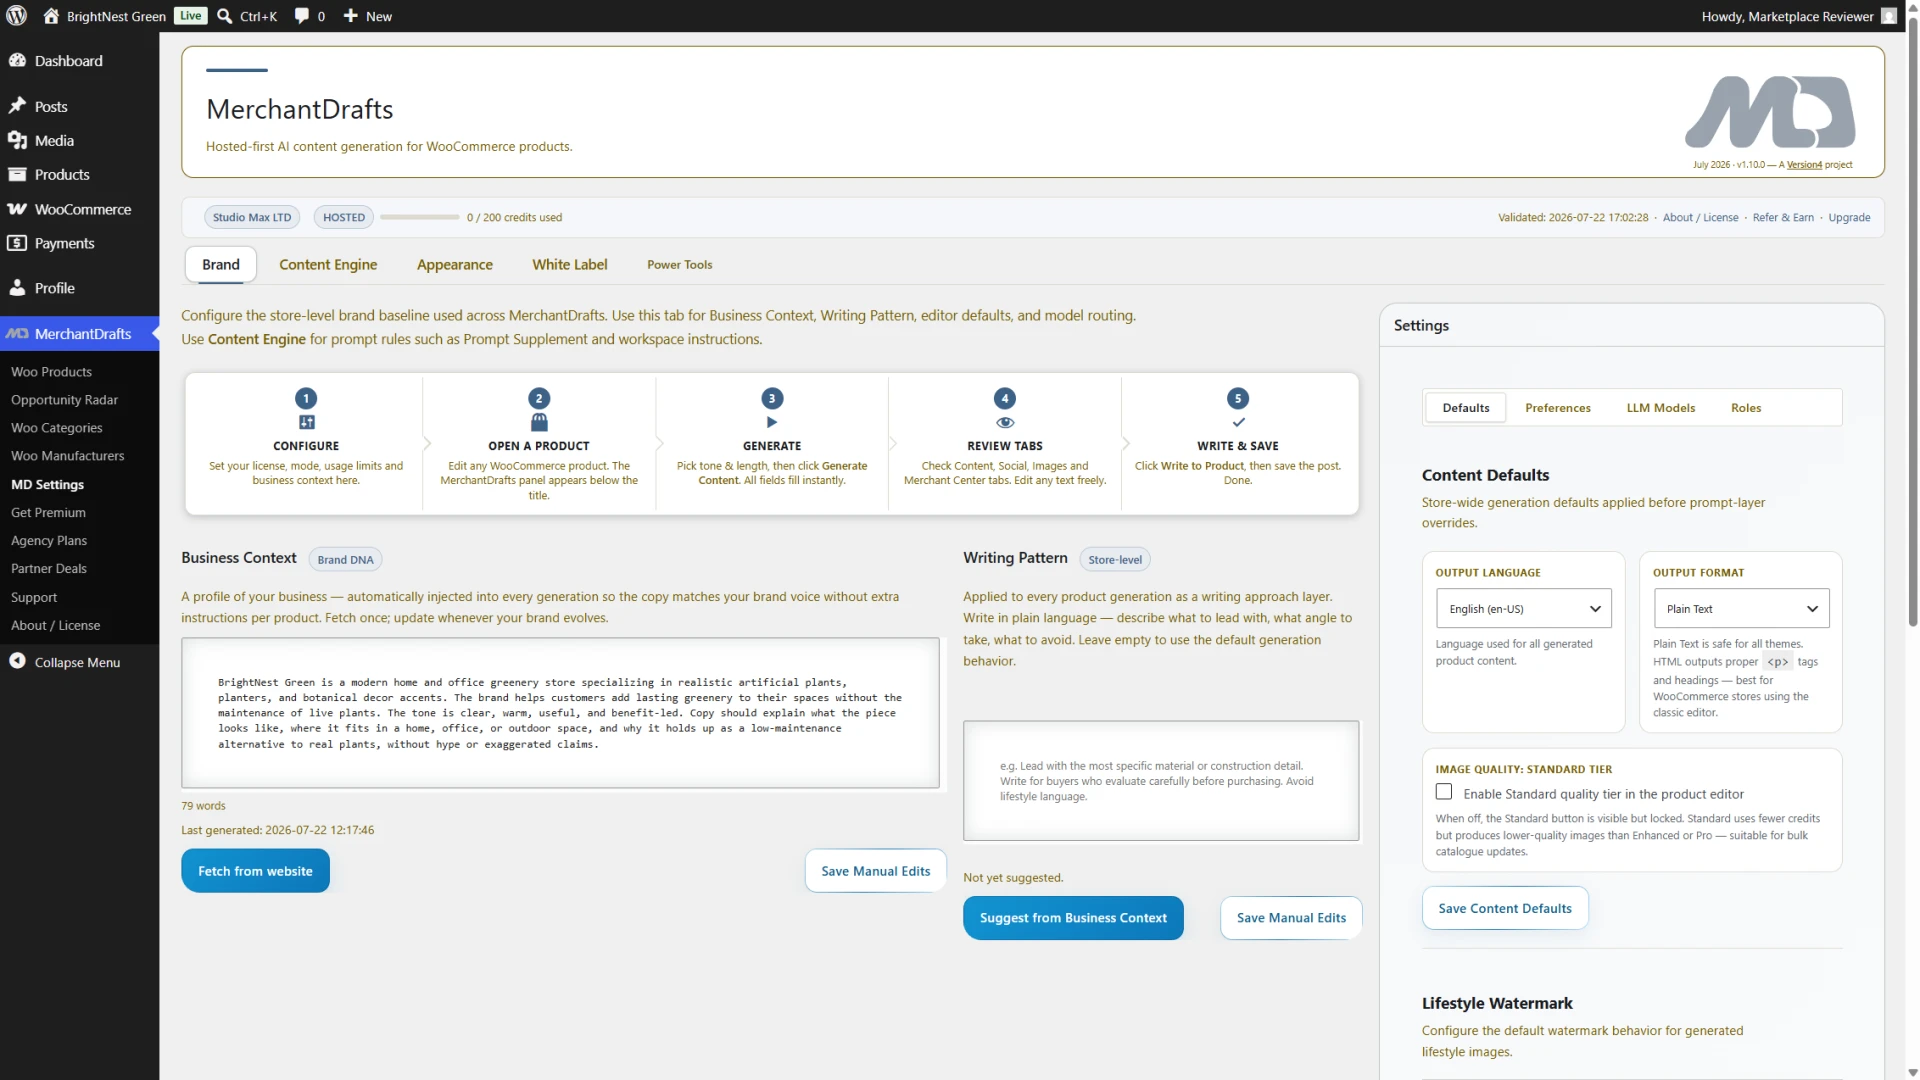Click the HOSTED mode badge
1920x1080 pixels.
click(x=344, y=217)
